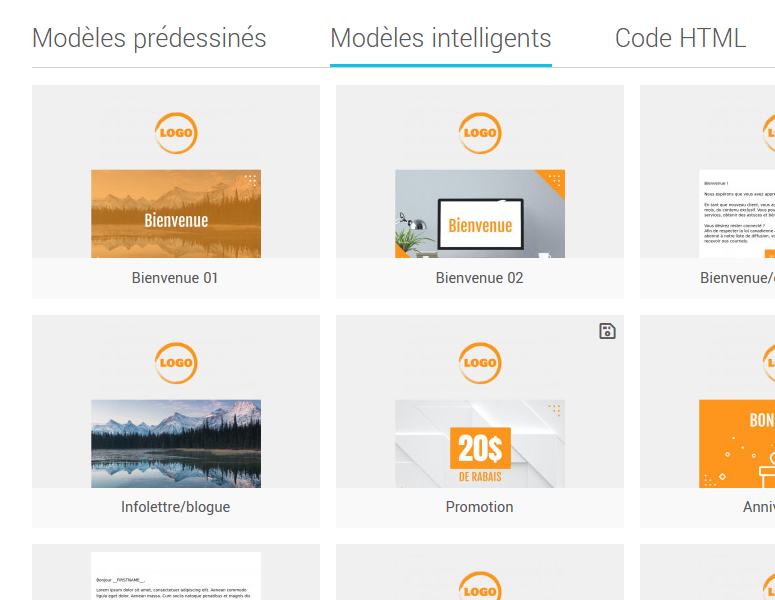Click the logo icon in Infolettre/blogue card
This screenshot has height=600, width=775.
[x=176, y=363]
